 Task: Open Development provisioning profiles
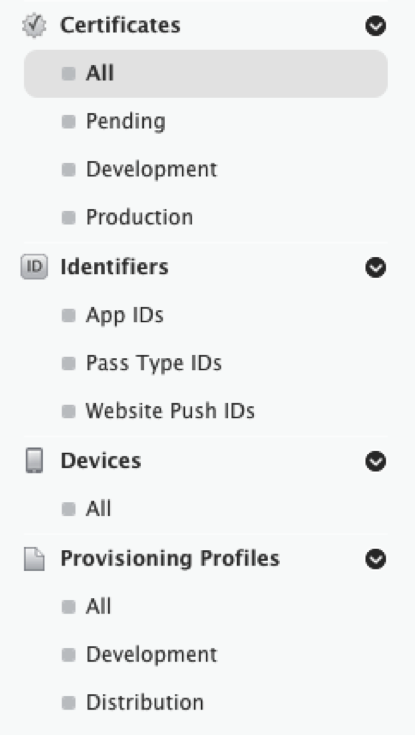(x=151, y=654)
